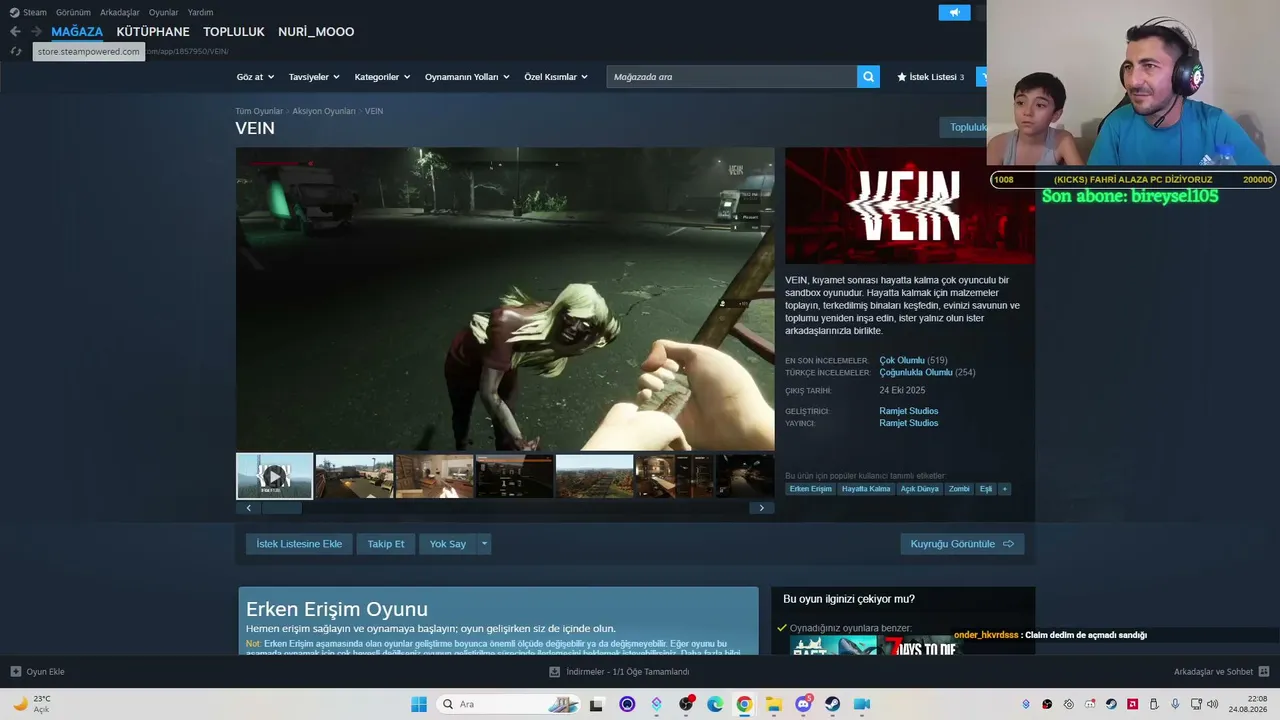Open the Windows Start menu
The image size is (1280, 720).
[x=419, y=704]
